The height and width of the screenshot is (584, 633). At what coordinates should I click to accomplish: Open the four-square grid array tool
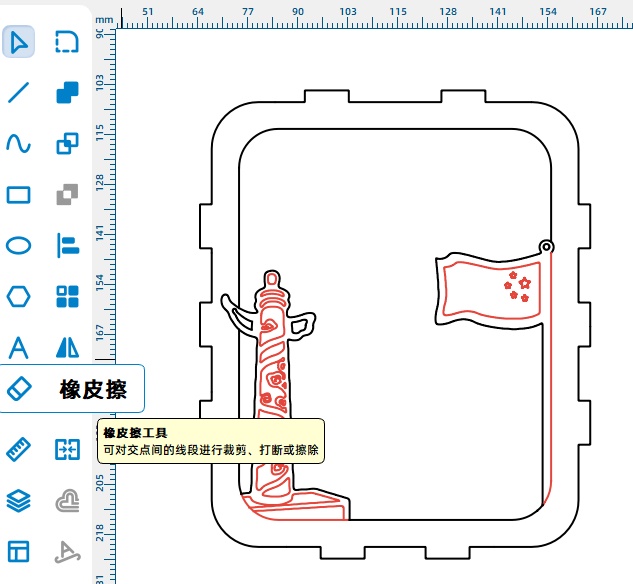click(67, 297)
